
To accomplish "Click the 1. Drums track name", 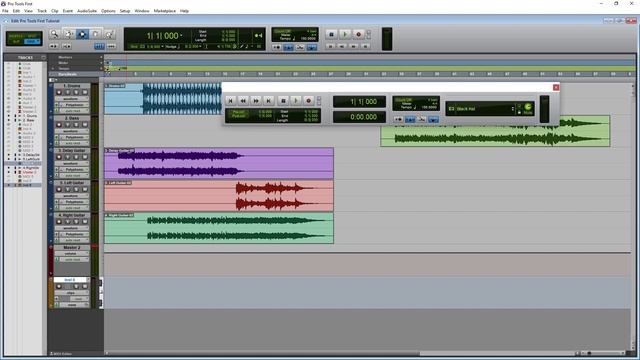I will tap(72, 86).
